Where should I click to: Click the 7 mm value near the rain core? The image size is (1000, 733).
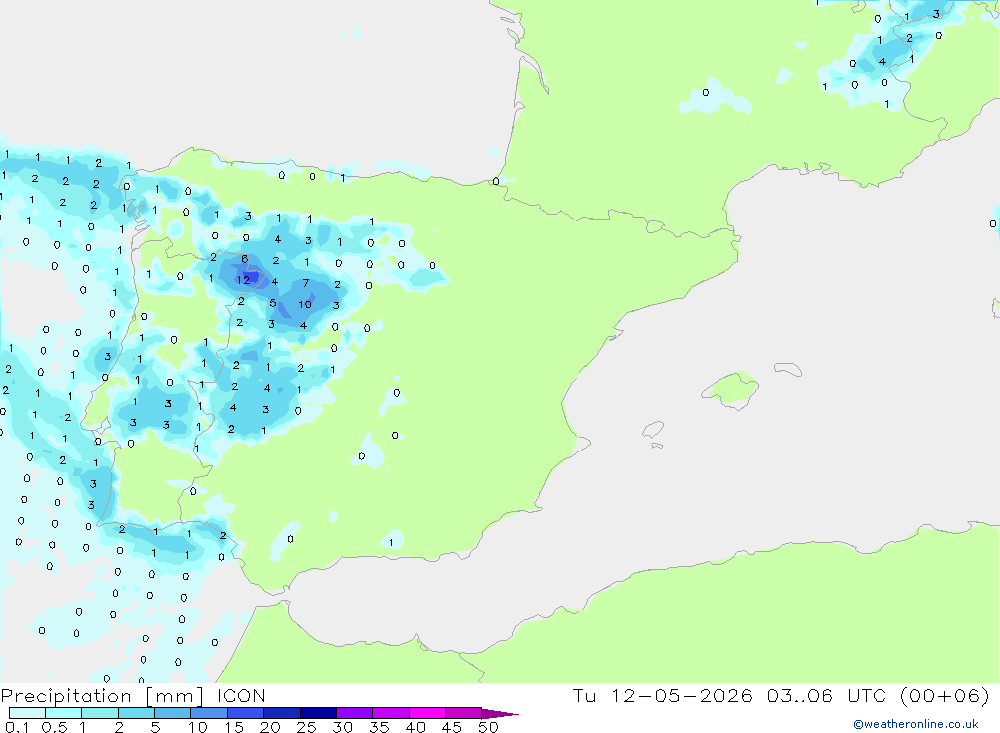(x=305, y=283)
